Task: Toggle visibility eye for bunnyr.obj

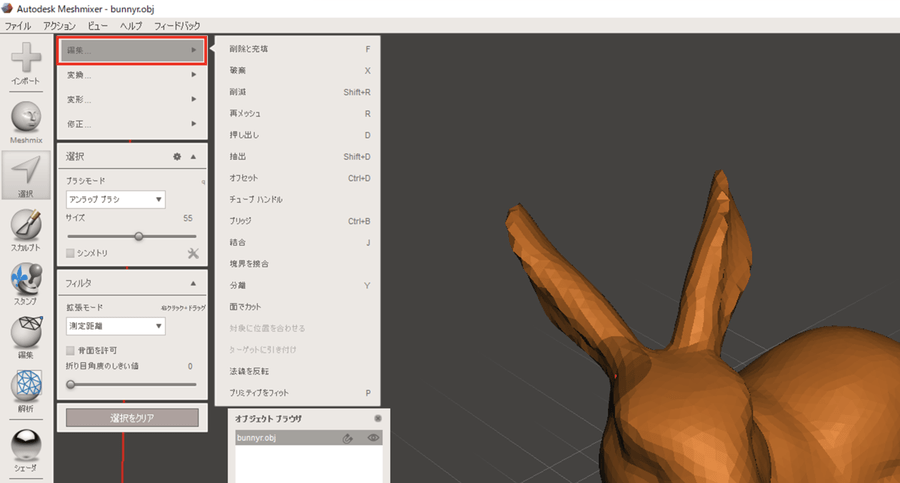Action: 373,438
